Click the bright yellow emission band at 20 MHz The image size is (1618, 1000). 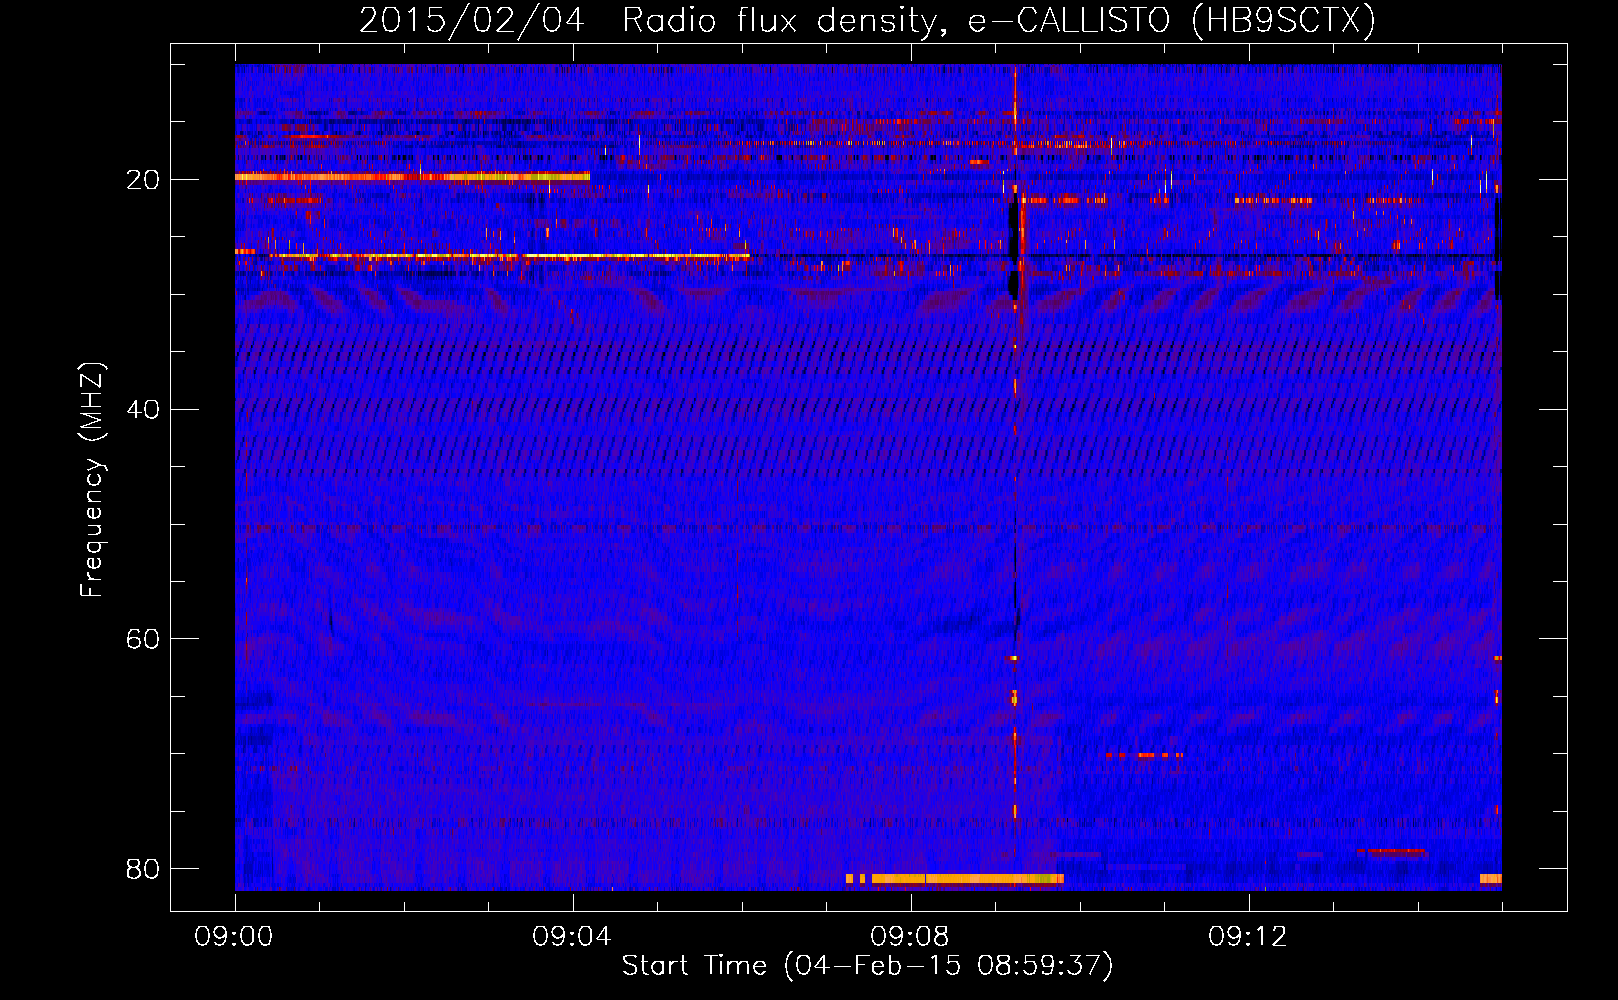(412, 177)
